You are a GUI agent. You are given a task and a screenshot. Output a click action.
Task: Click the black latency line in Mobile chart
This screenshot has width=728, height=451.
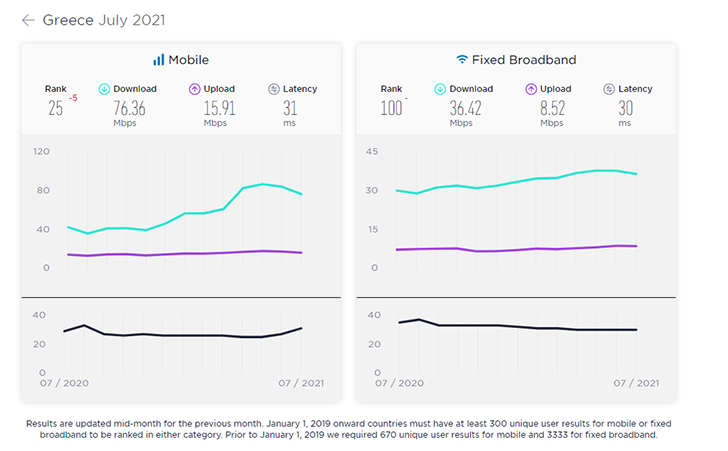point(165,335)
